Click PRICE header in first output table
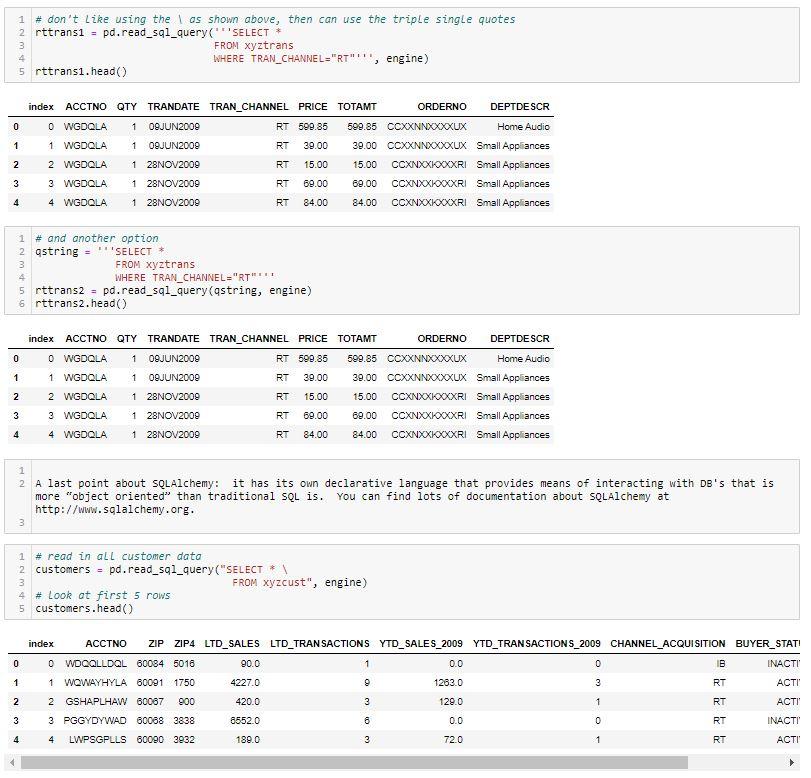Image resolution: width=811 pixels, height=778 pixels. (312, 107)
